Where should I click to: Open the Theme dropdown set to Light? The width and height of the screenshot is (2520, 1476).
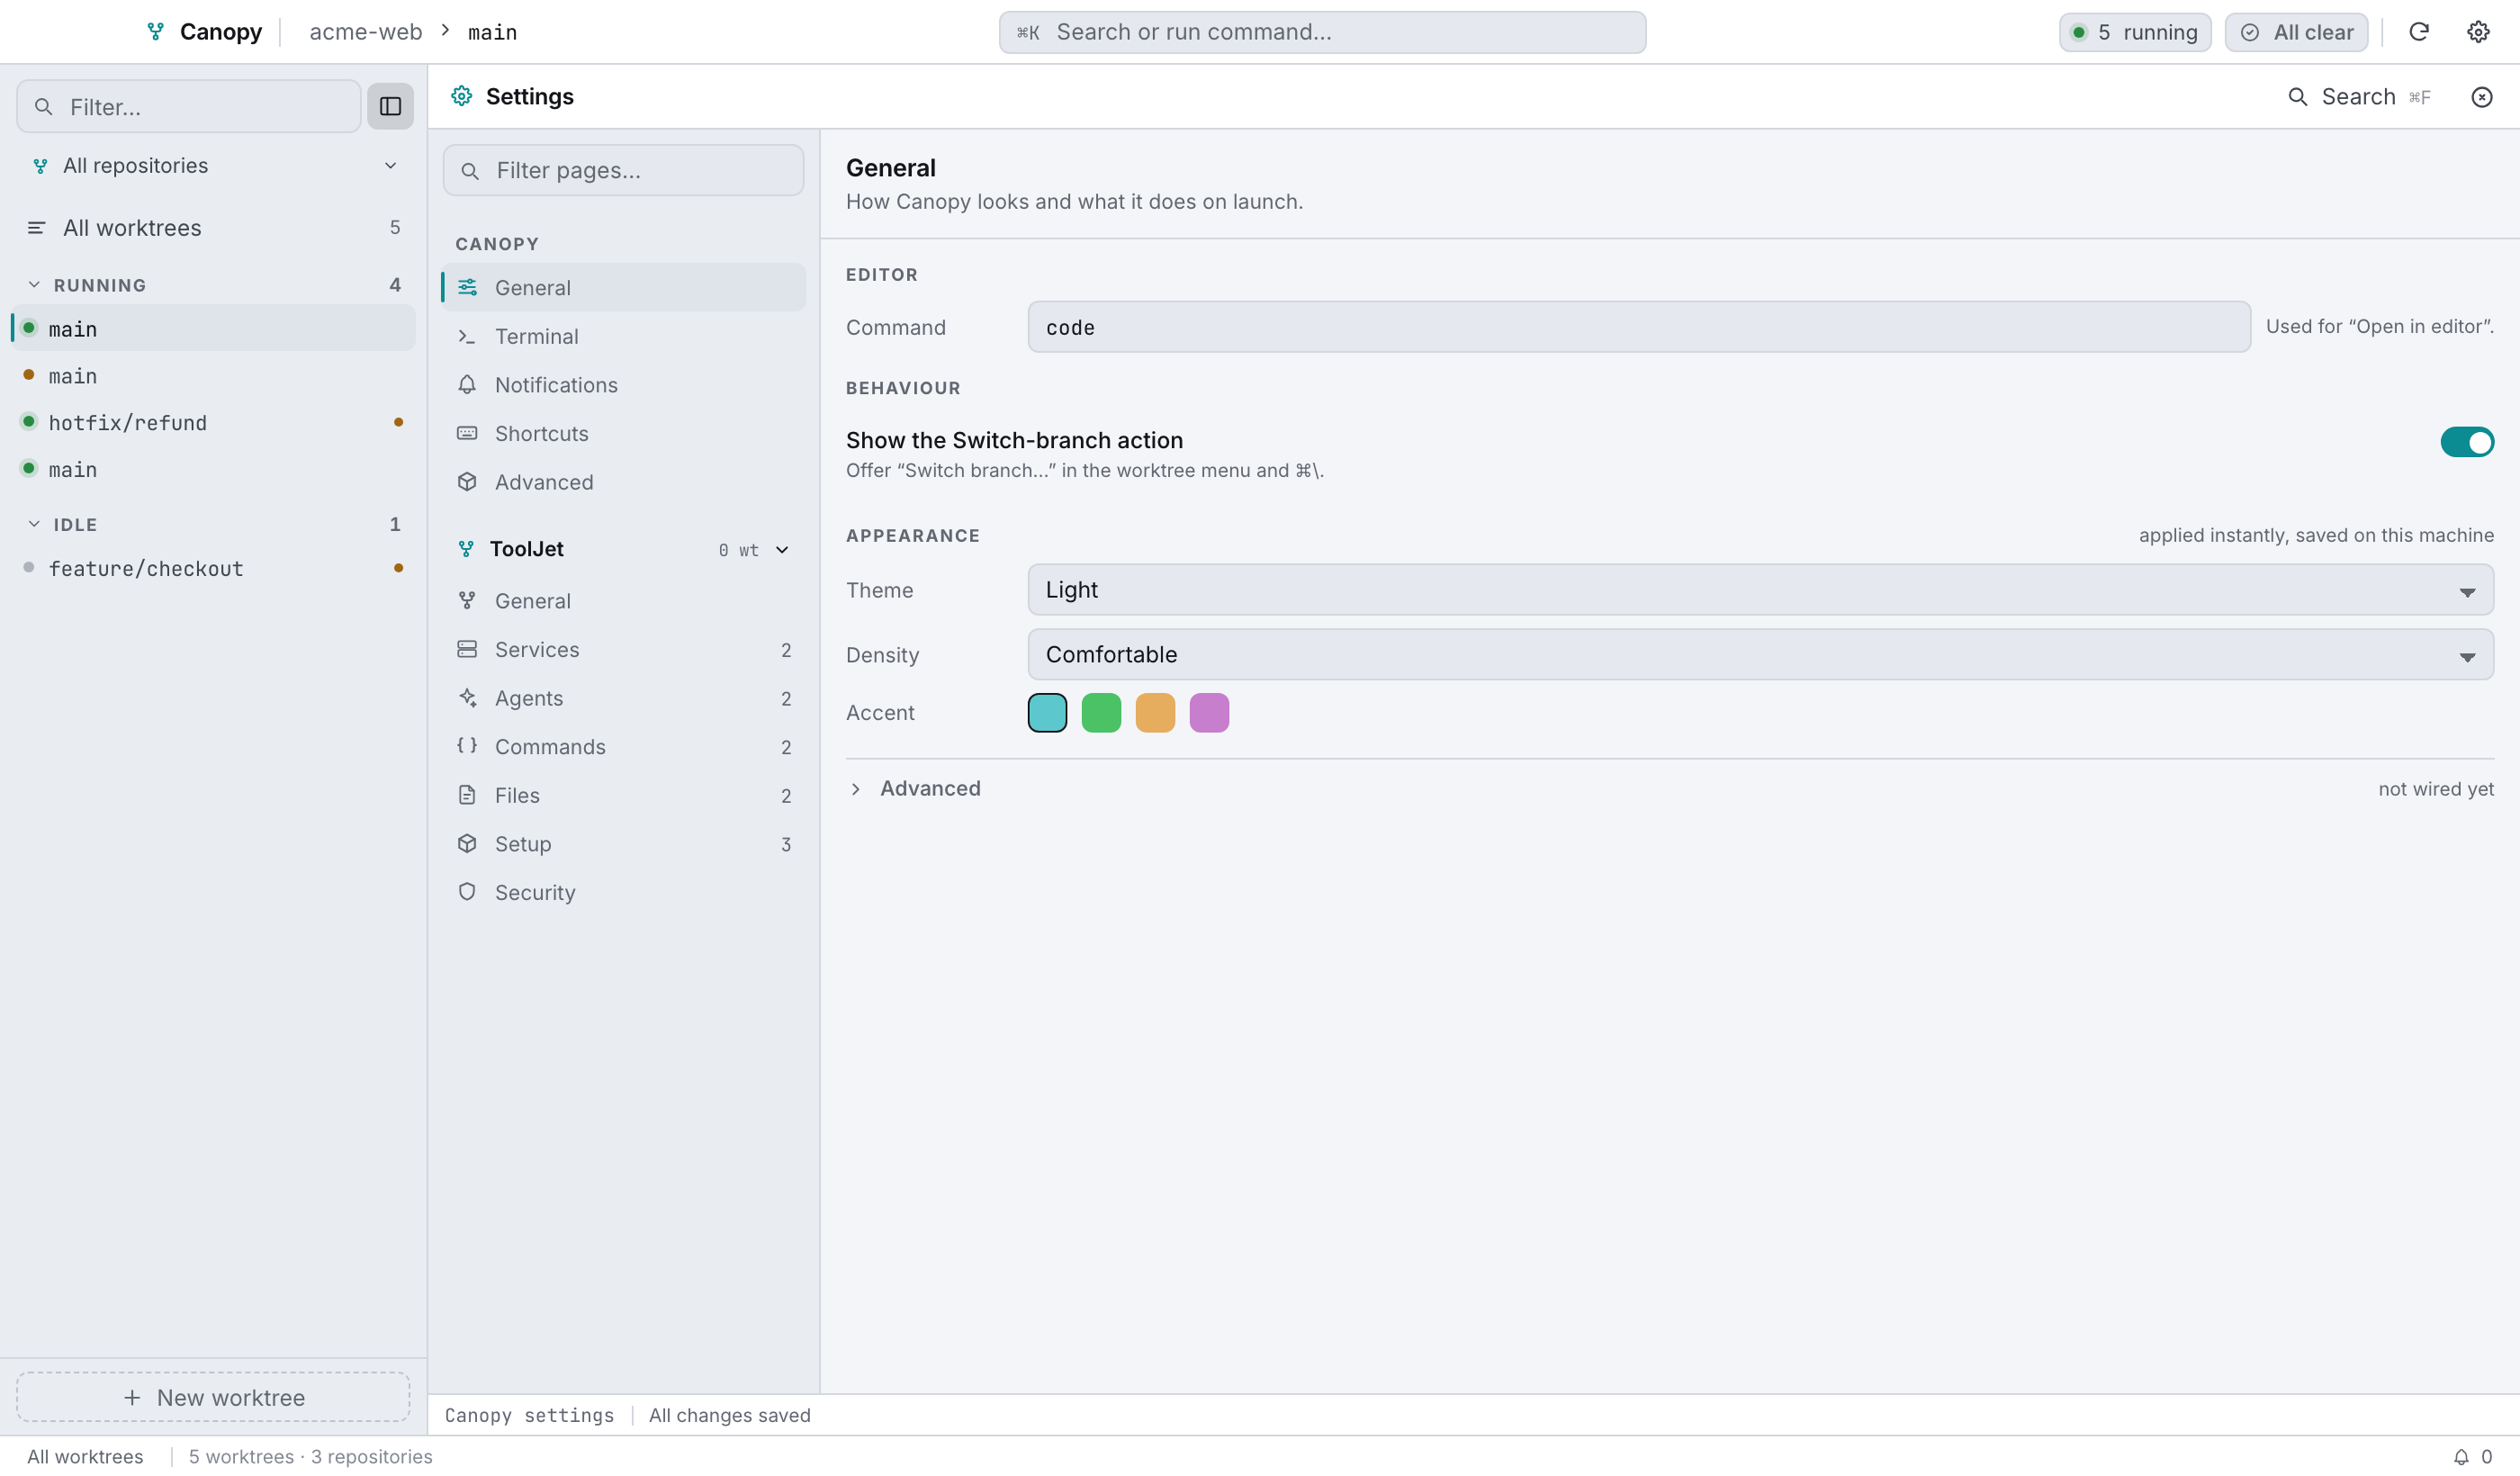pyautogui.click(x=1760, y=590)
